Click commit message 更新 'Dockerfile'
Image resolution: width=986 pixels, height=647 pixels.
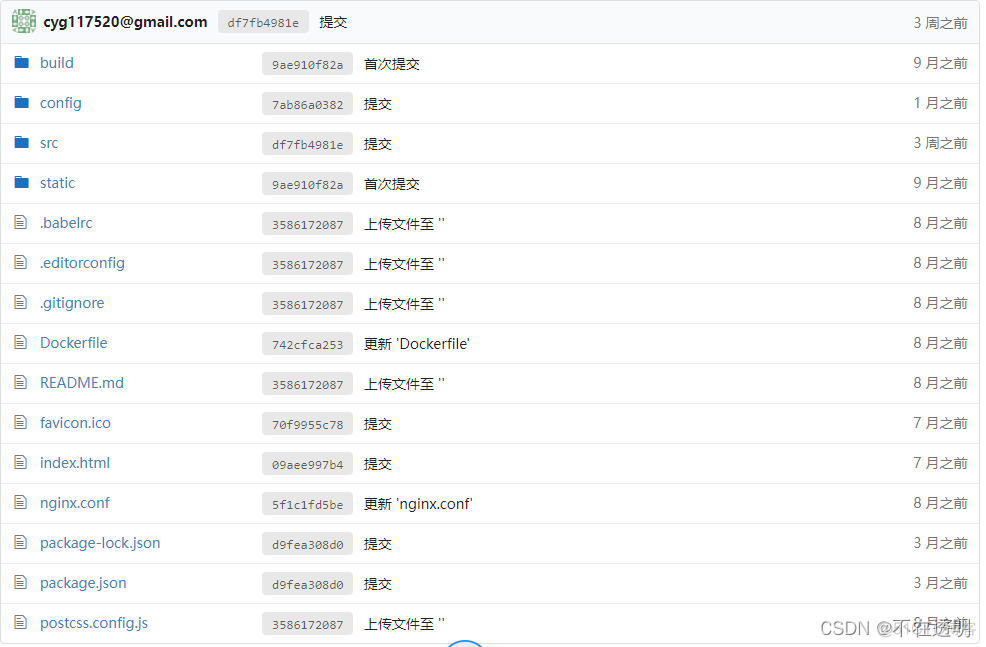point(417,344)
